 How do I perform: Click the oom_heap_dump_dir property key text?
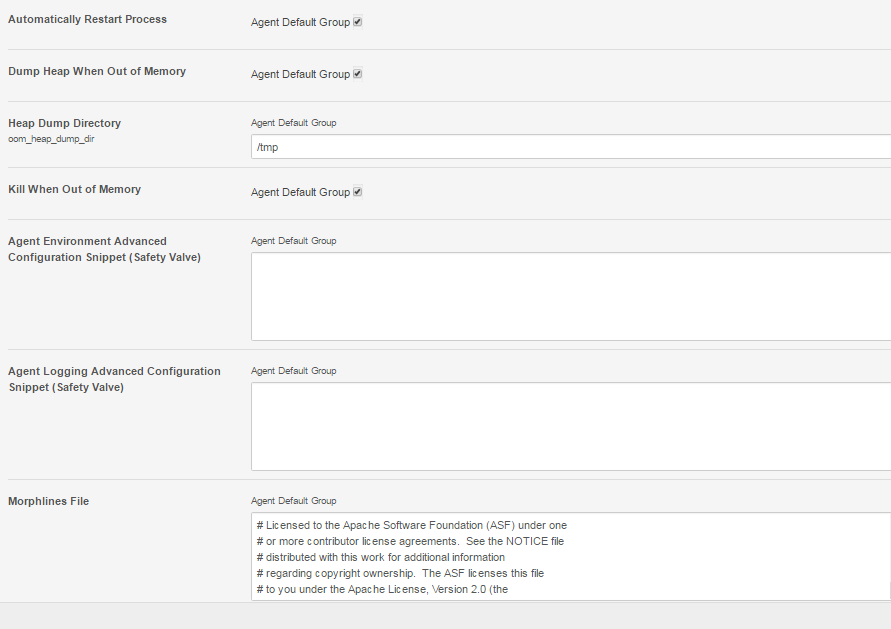(51, 139)
